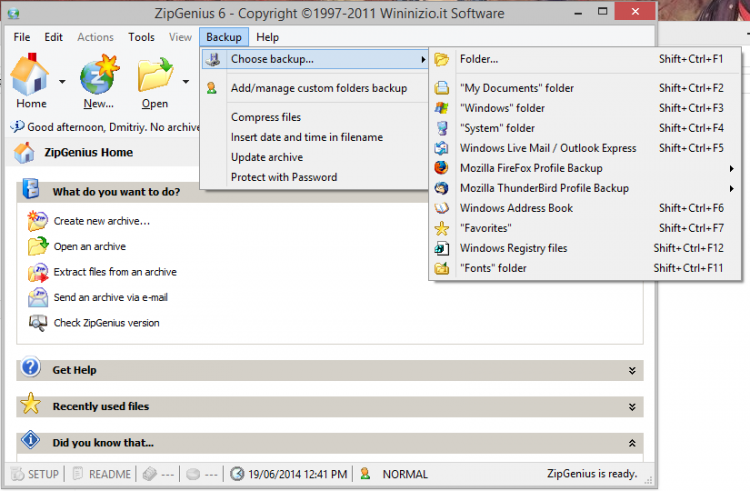Click SETUP in the status bar
This screenshot has width=750, height=491.
(x=35, y=474)
